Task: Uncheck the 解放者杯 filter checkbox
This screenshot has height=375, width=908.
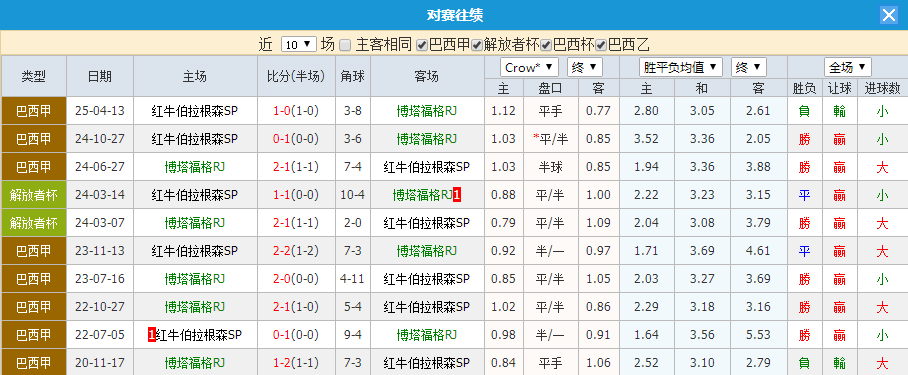Action: 477,45
